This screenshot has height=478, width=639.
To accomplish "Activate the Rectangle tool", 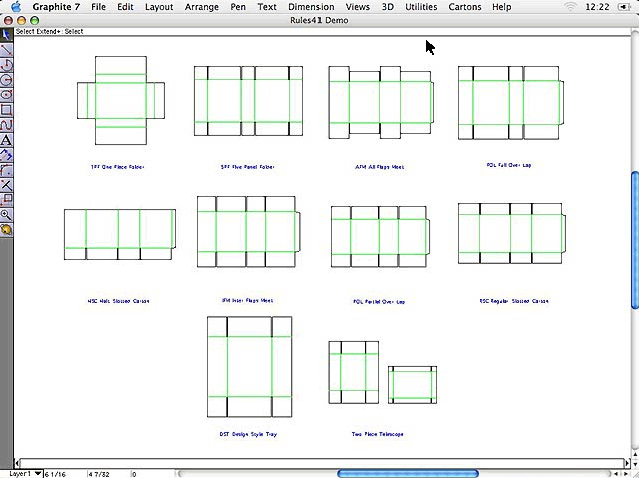I will 6,109.
